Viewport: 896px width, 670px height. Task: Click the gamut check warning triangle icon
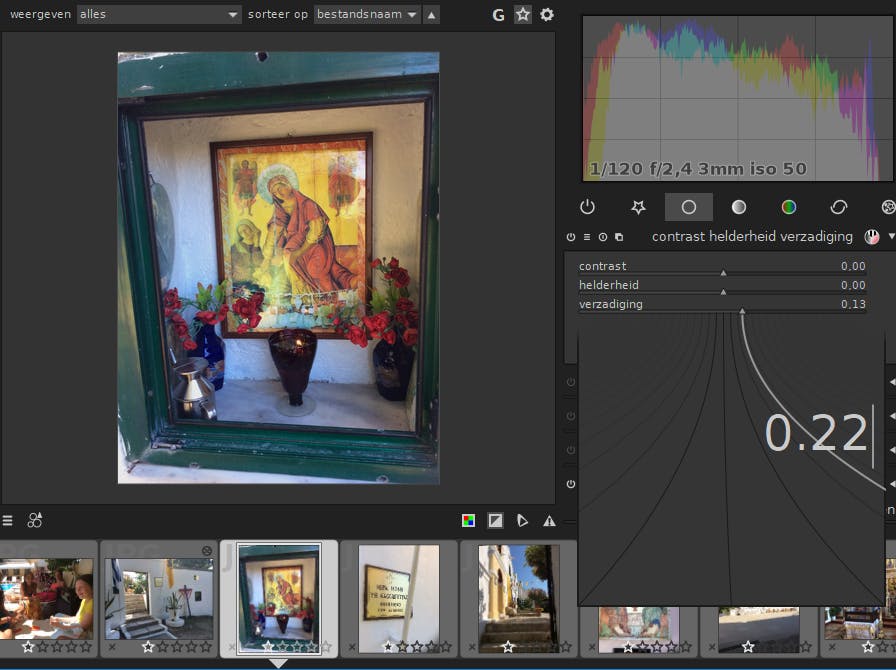pyautogui.click(x=549, y=521)
